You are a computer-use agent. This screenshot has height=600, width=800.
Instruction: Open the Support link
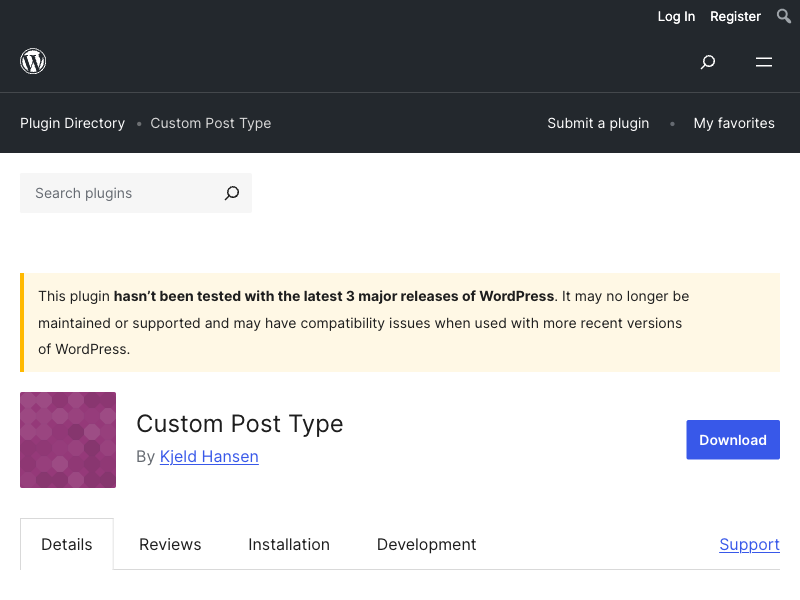click(749, 544)
